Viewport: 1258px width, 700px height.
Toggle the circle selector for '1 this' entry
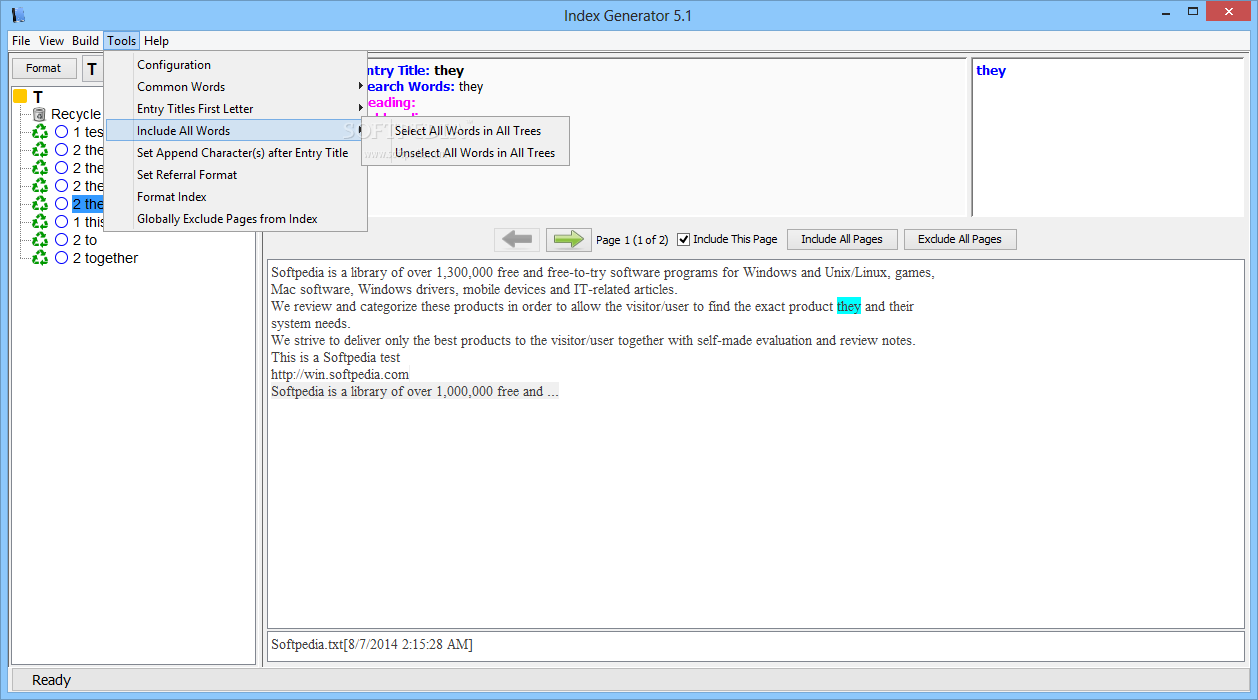tap(62, 222)
